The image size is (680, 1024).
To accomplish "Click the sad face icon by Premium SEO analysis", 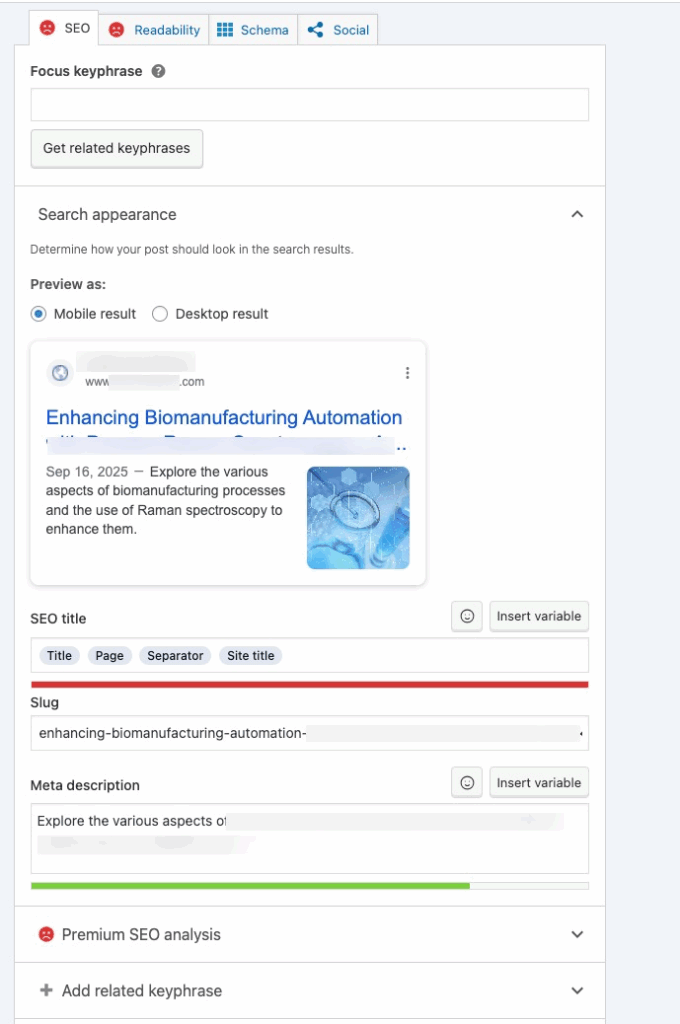I will 46,935.
